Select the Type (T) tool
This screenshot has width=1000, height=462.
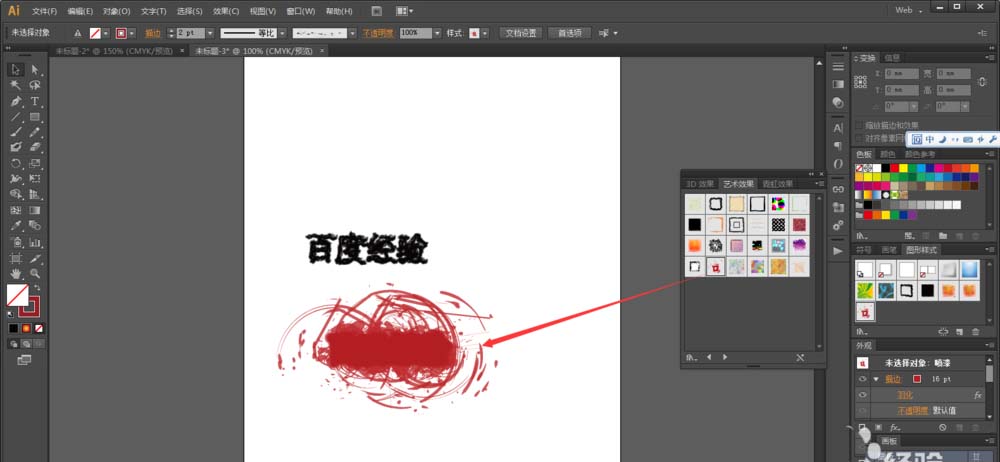click(x=35, y=101)
